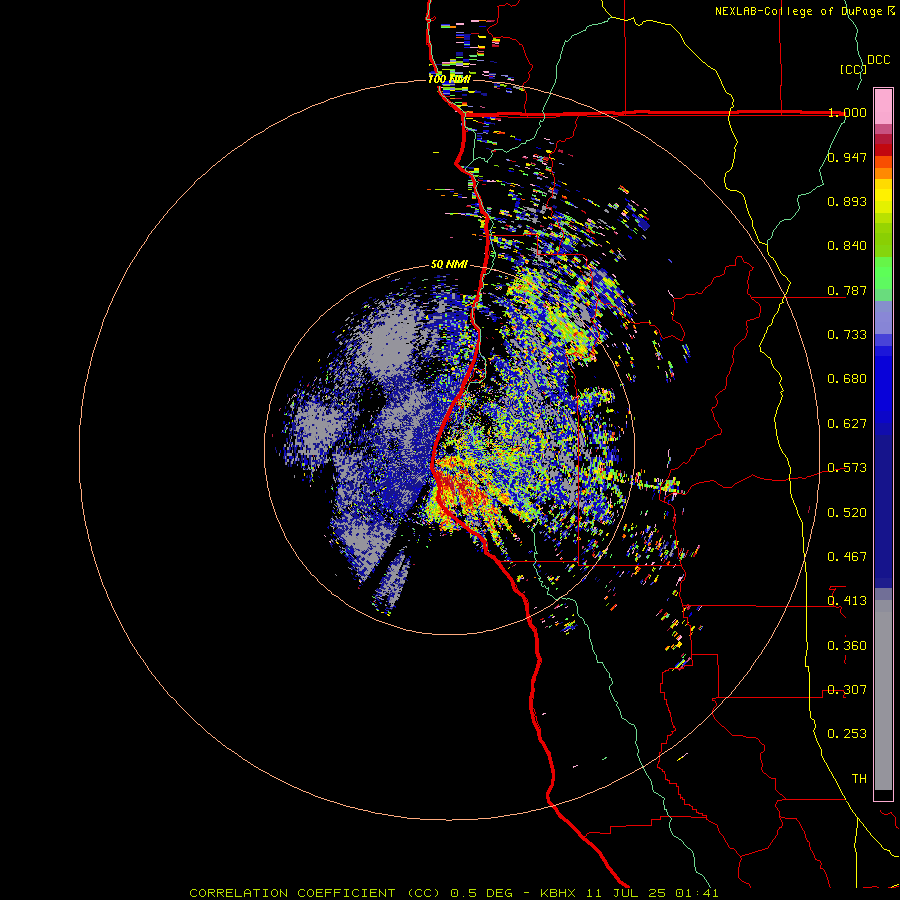Image resolution: width=900 pixels, height=900 pixels.
Task: Select the 1.000 scale value
Action: [847, 112]
